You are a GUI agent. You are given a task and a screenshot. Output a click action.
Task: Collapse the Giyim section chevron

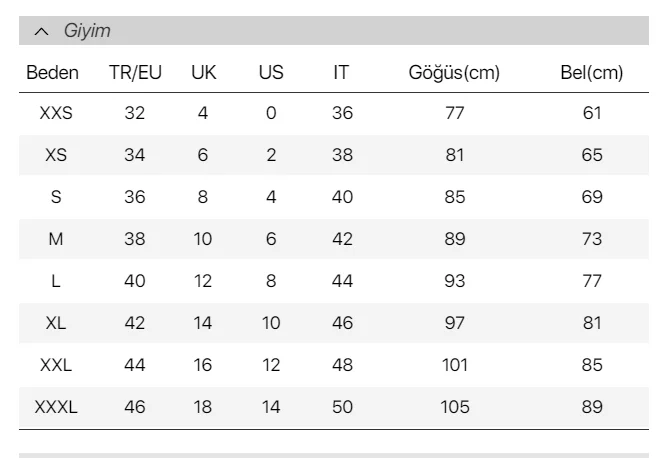point(40,32)
